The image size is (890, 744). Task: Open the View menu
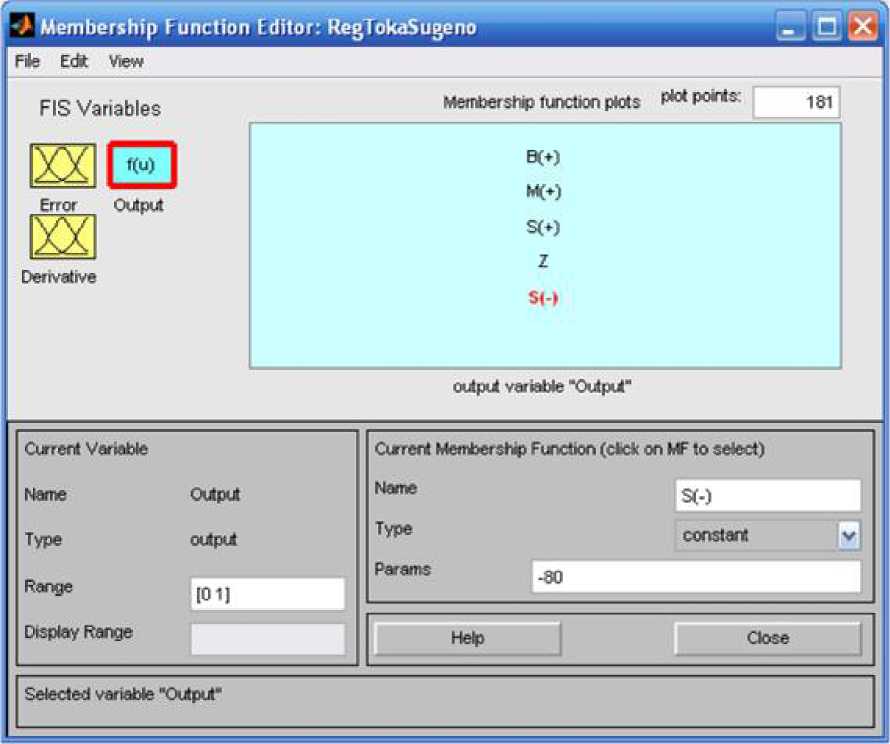click(x=126, y=61)
